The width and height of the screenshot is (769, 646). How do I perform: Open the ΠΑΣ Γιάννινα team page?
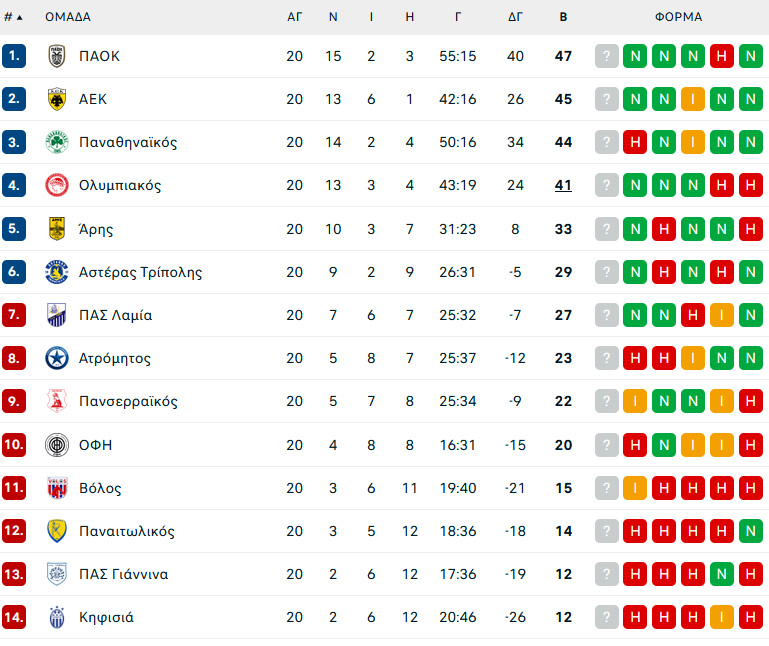[123, 574]
